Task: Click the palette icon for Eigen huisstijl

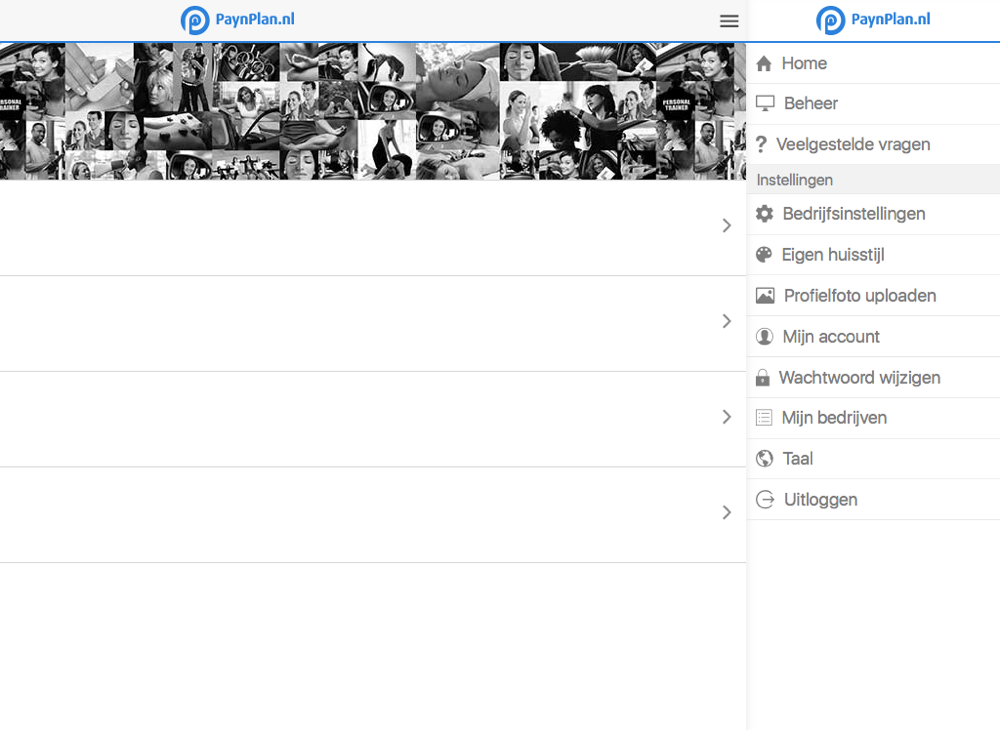Action: point(764,255)
